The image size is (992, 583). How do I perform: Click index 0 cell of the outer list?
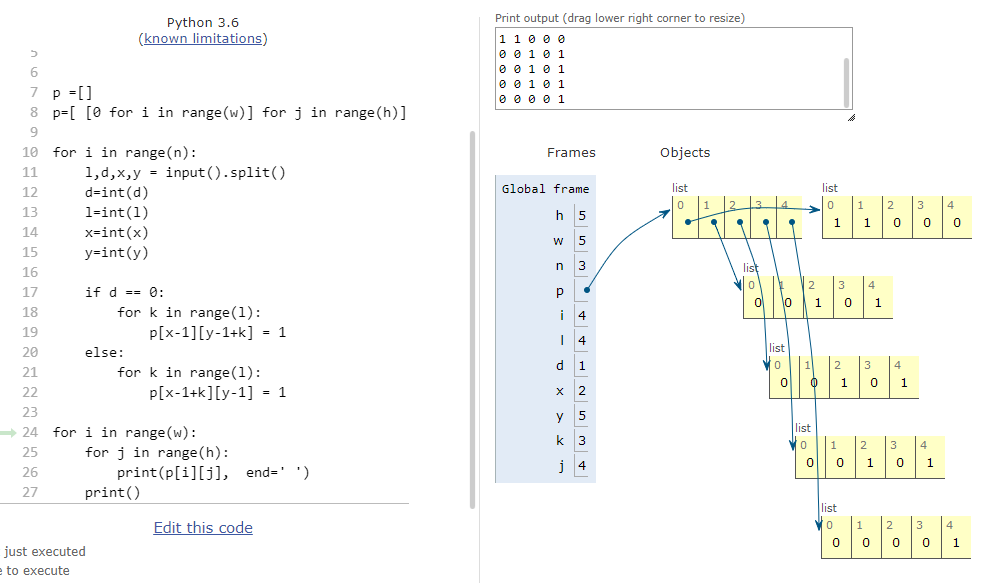pyautogui.click(x=686, y=217)
